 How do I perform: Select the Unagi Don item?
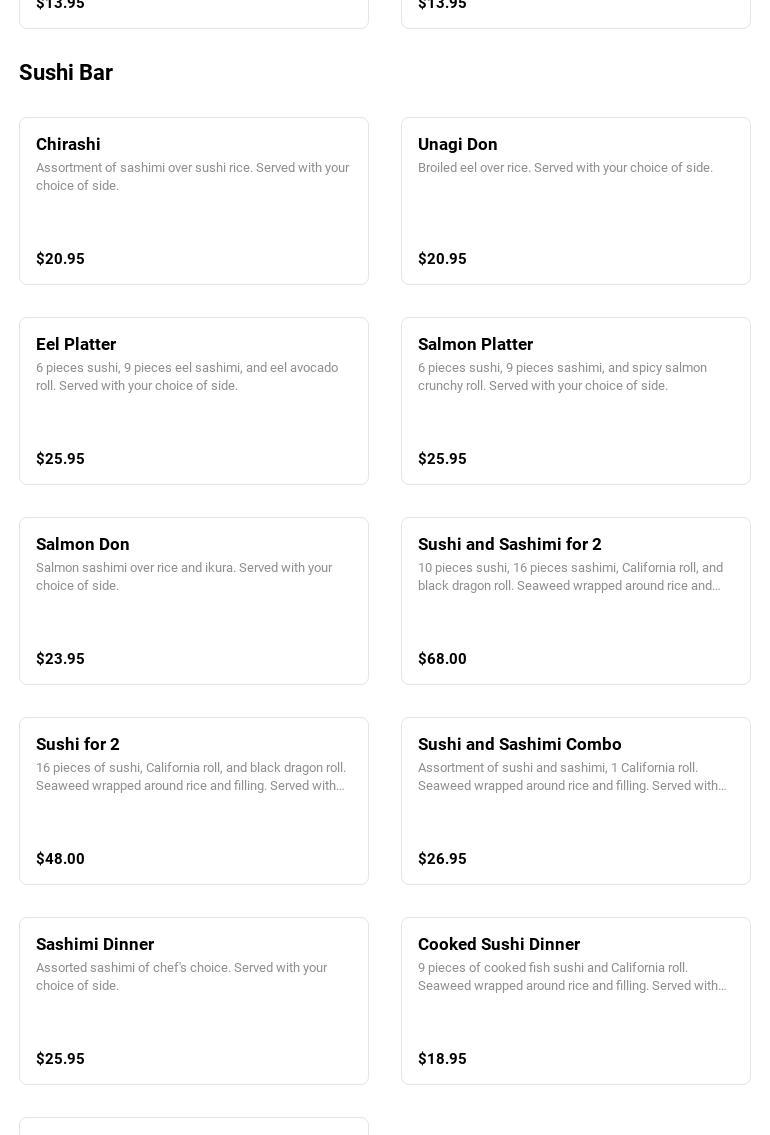575,201
